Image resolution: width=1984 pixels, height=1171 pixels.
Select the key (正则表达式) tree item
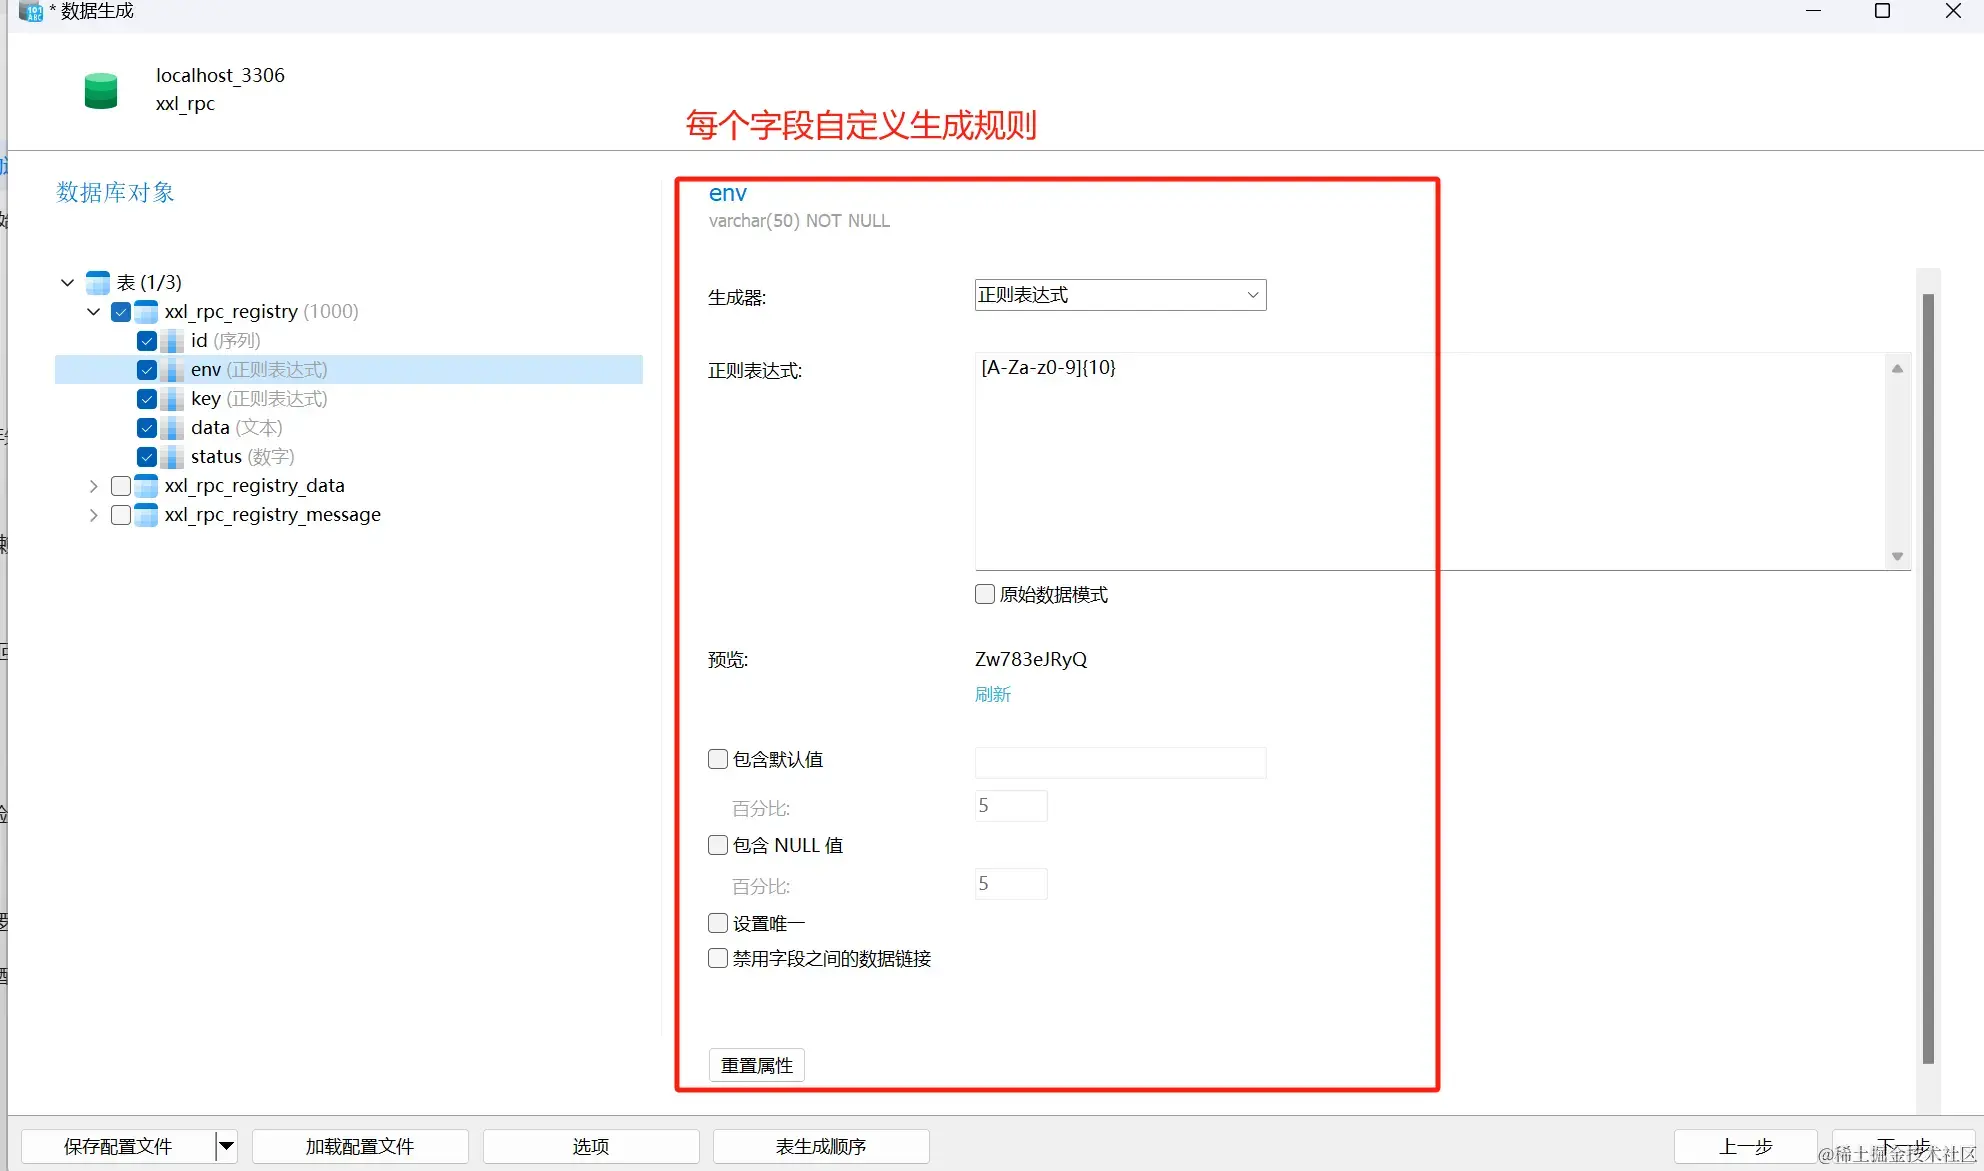[x=258, y=399]
